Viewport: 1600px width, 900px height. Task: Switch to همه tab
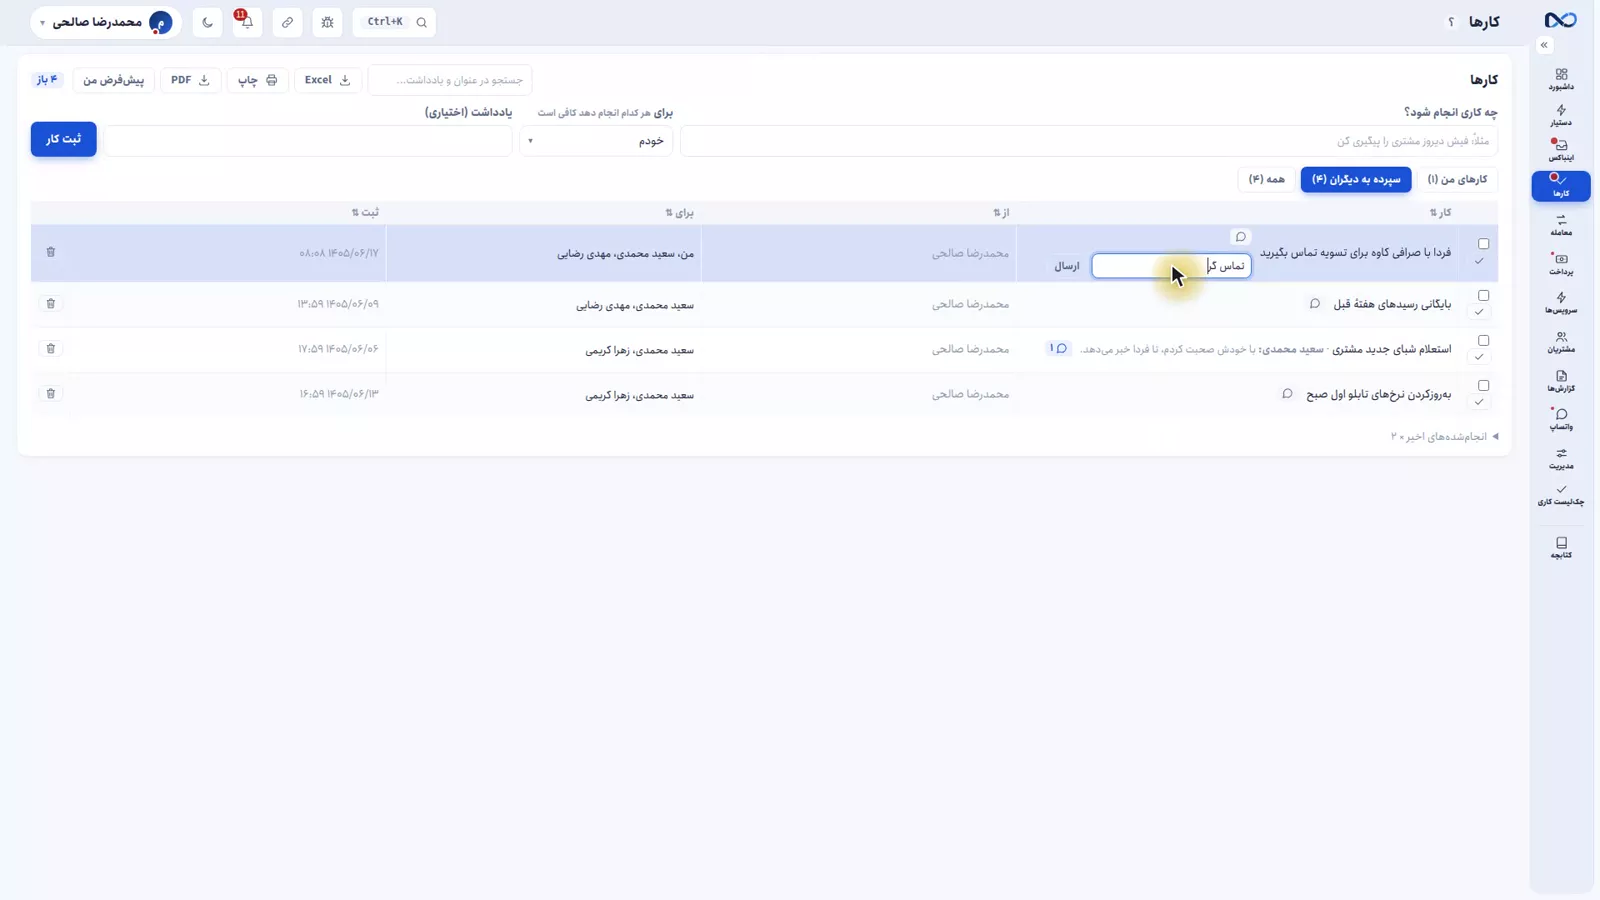point(1267,179)
